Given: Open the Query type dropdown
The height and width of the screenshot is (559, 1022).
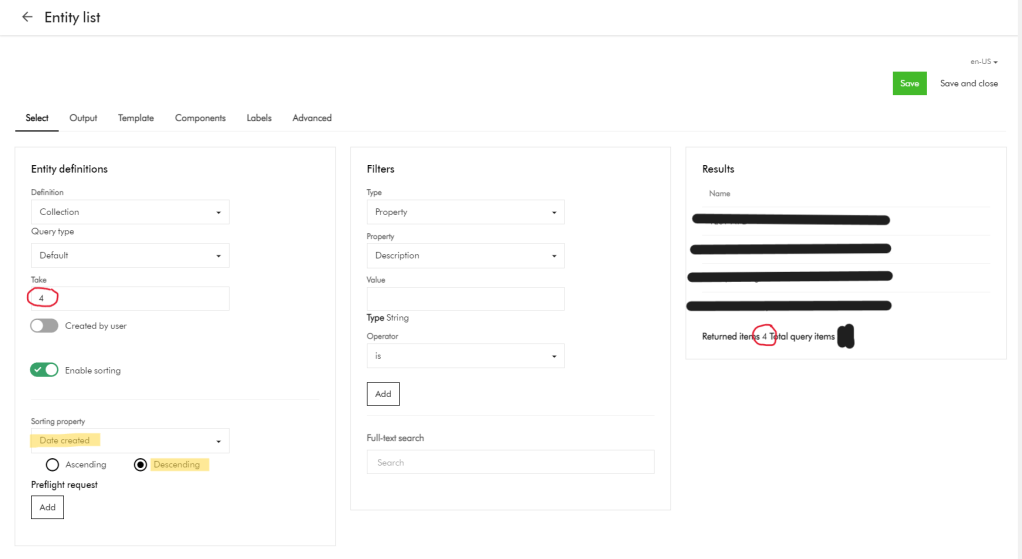Looking at the screenshot, I should 130,256.
